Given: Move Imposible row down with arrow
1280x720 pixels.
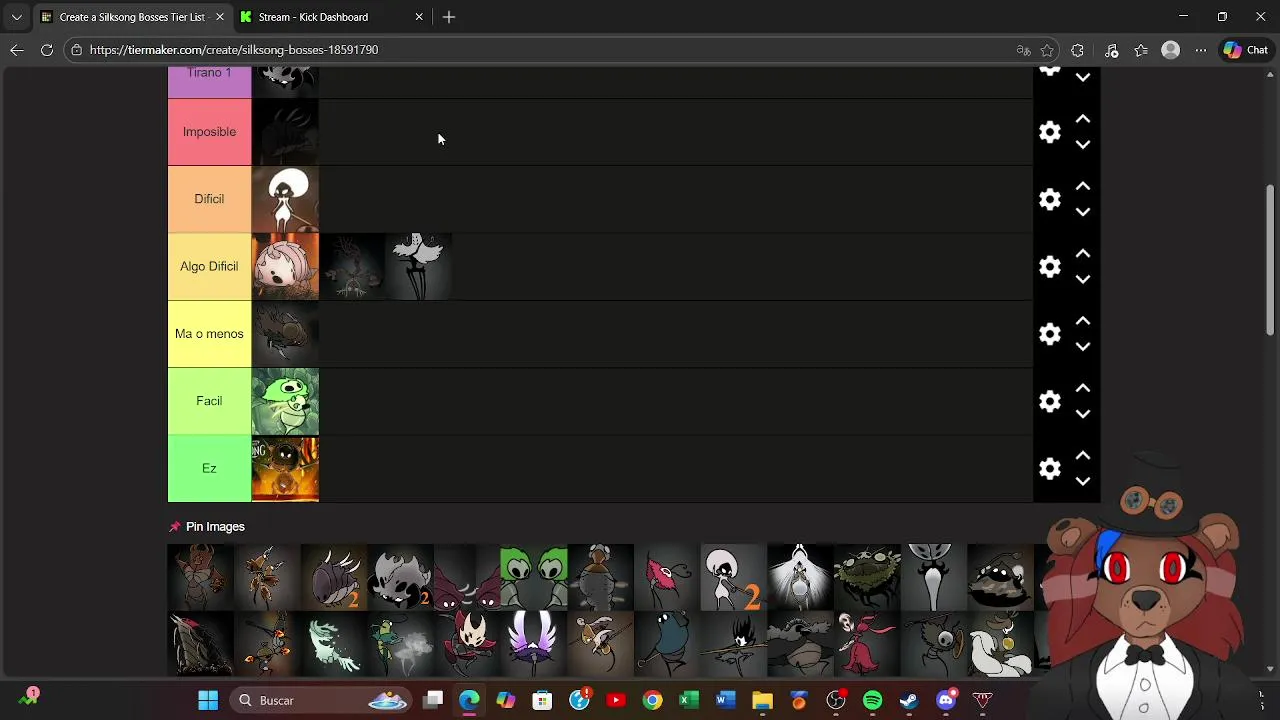Looking at the screenshot, I should tap(1083, 145).
